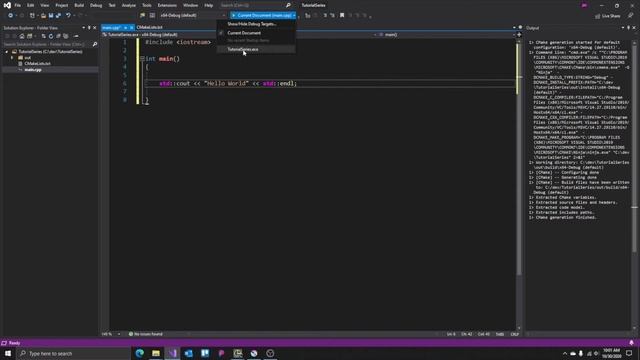The height and width of the screenshot is (360, 640).
Task: Click the account profile badge
Action: click(x=584, y=5)
